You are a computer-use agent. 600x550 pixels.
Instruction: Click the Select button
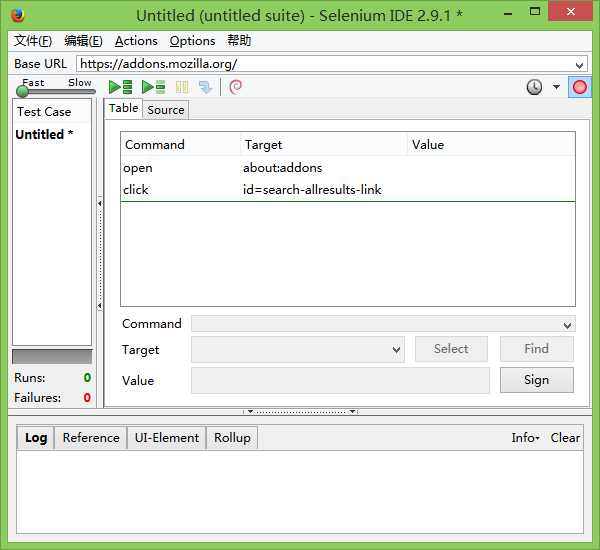(451, 349)
